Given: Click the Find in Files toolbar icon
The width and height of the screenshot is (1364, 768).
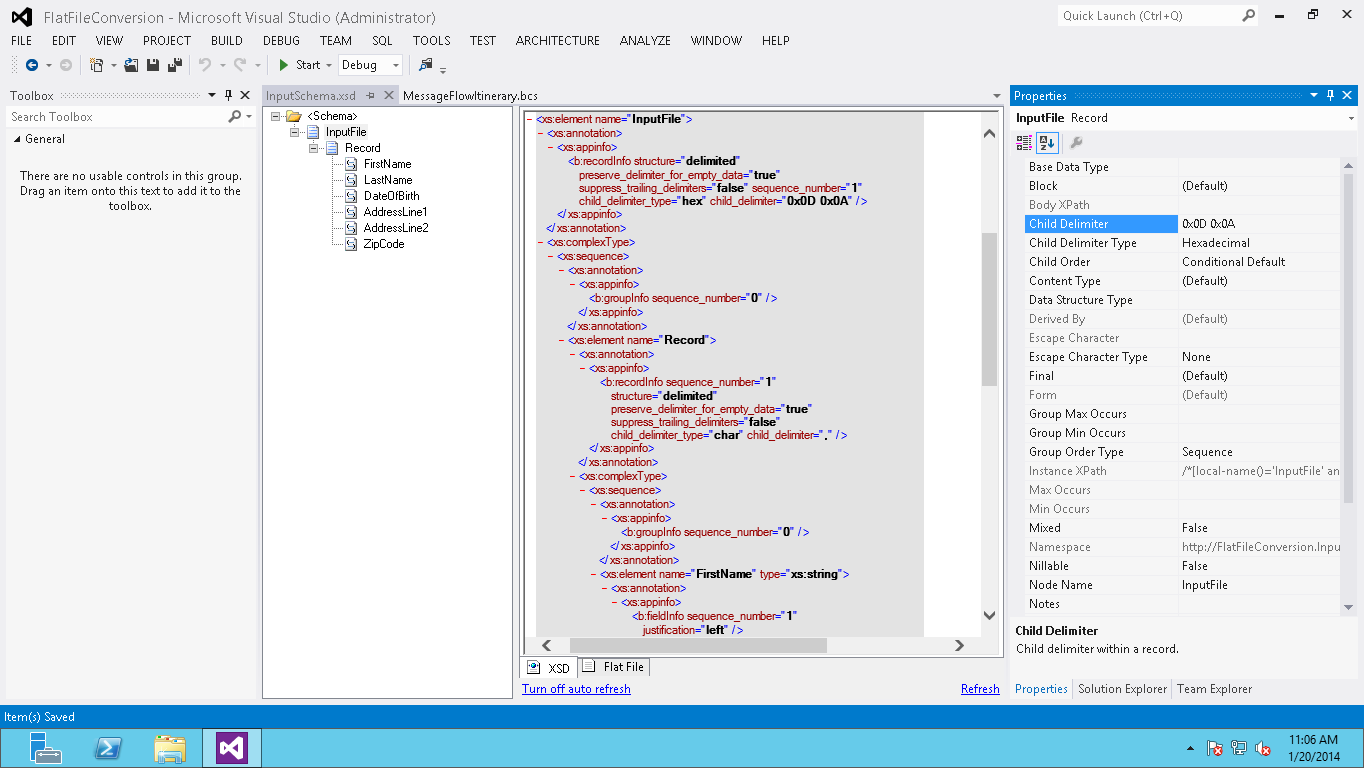Looking at the screenshot, I should 426,65.
